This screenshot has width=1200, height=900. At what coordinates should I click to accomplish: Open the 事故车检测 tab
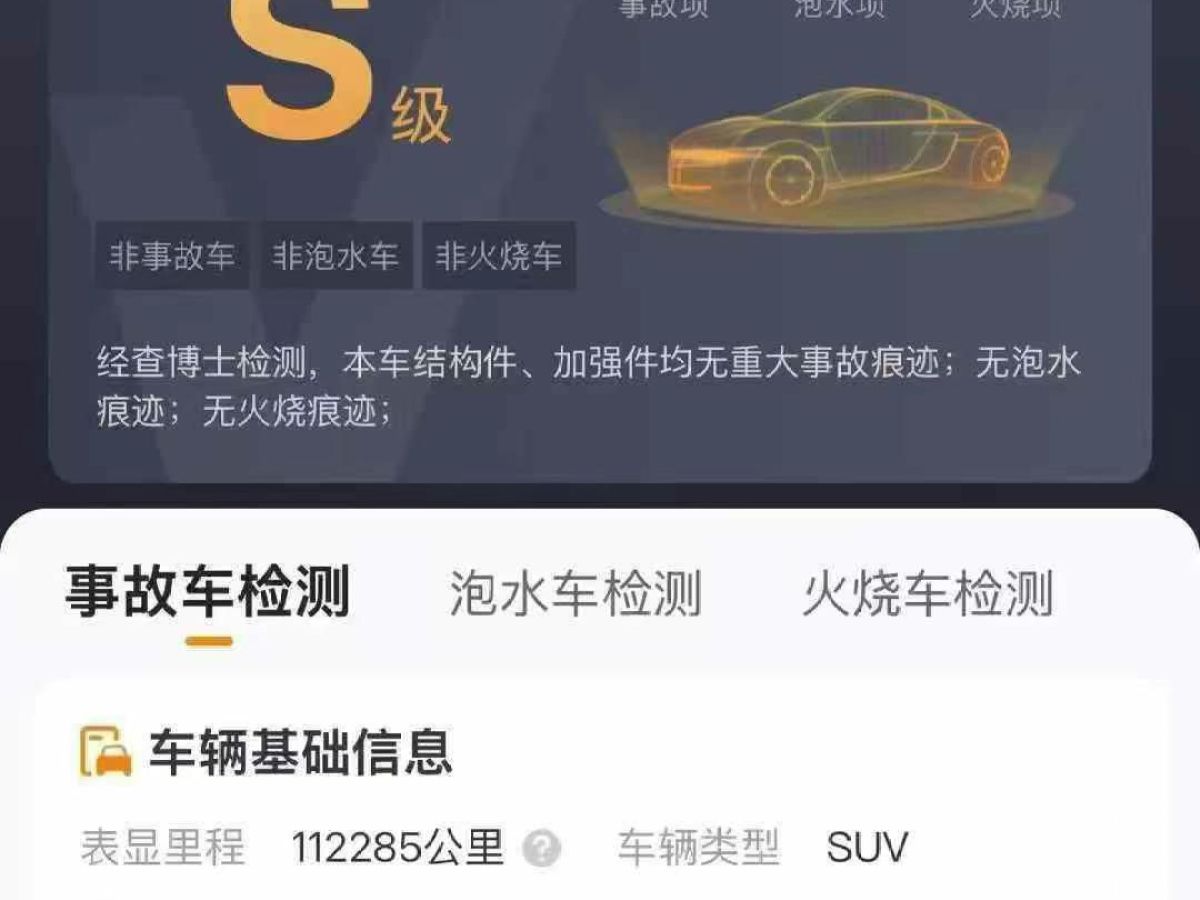[208, 592]
